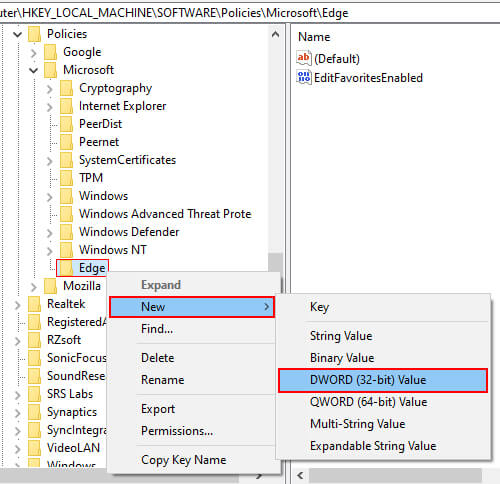Click the Windows Advanced Threat Protection folder icon
Screen dimensions: 500x484
(x=67, y=214)
